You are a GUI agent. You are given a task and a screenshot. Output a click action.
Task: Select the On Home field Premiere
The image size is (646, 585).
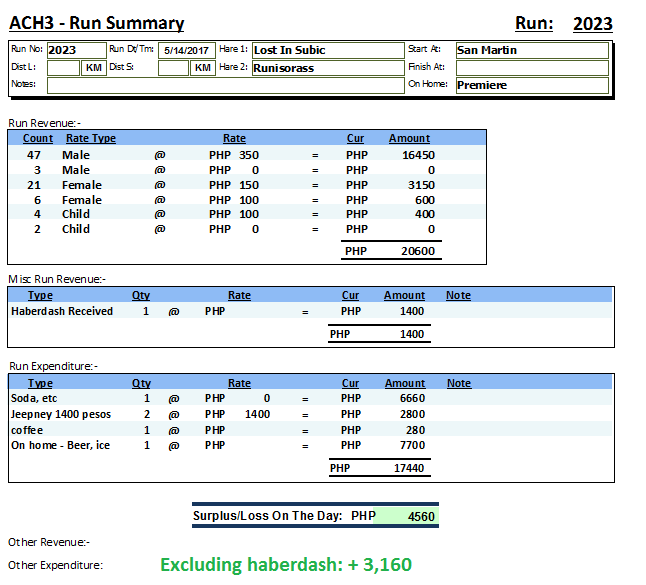tap(531, 86)
